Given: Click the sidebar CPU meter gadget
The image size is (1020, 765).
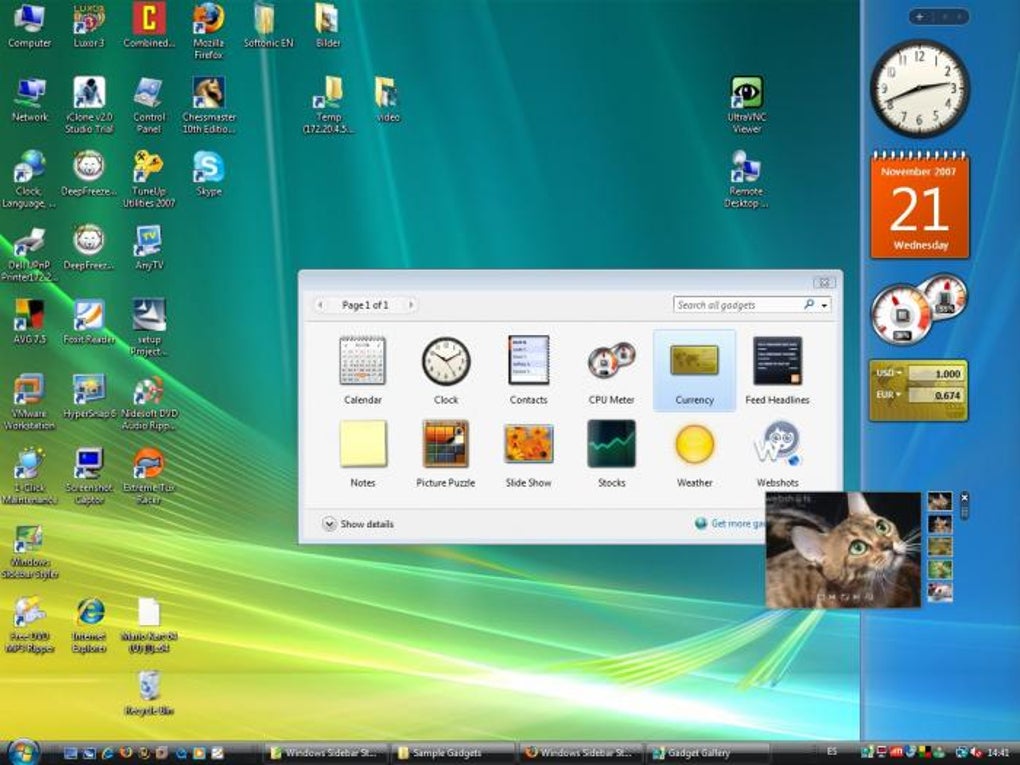Looking at the screenshot, I should click(x=919, y=308).
